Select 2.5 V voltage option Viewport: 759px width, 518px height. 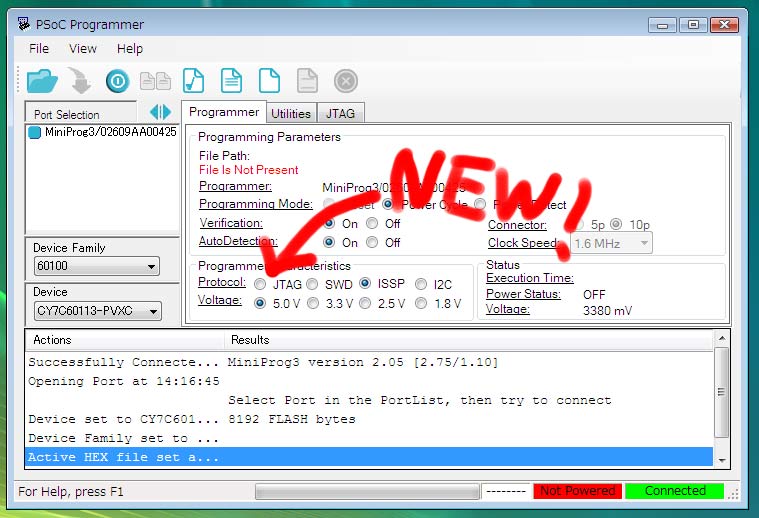[365, 304]
